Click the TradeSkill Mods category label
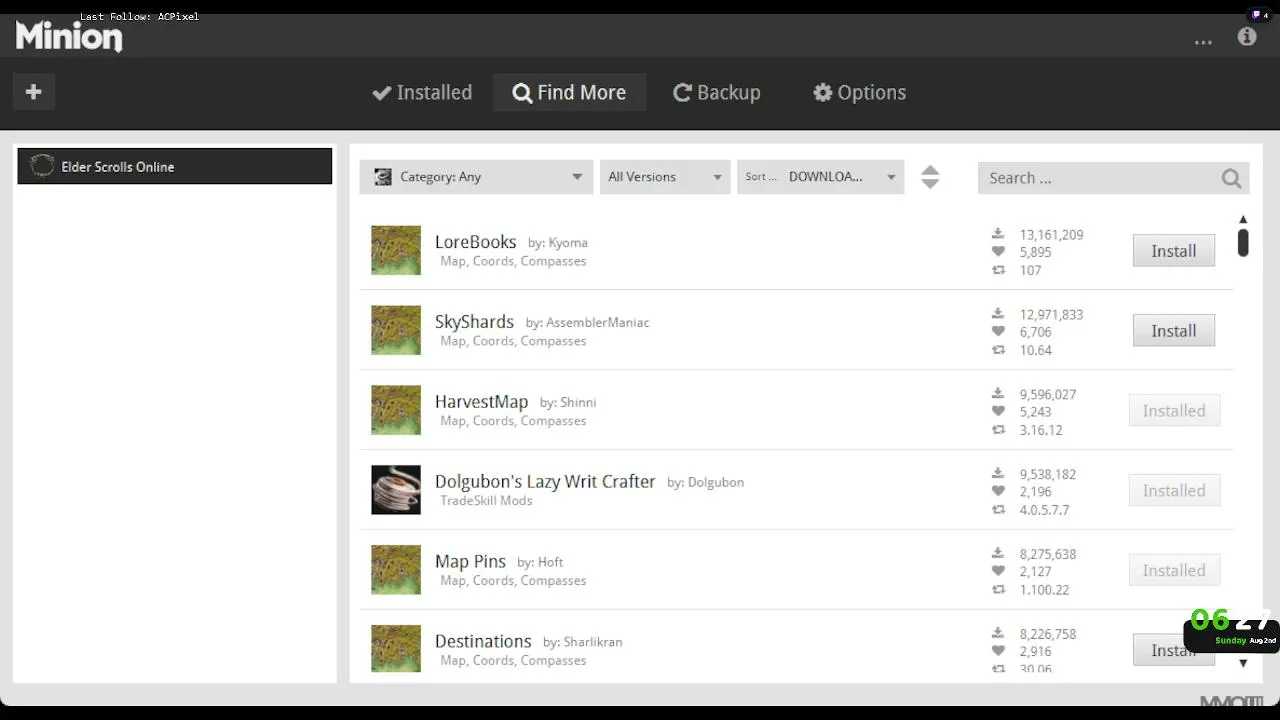The width and height of the screenshot is (1280, 720). (486, 501)
